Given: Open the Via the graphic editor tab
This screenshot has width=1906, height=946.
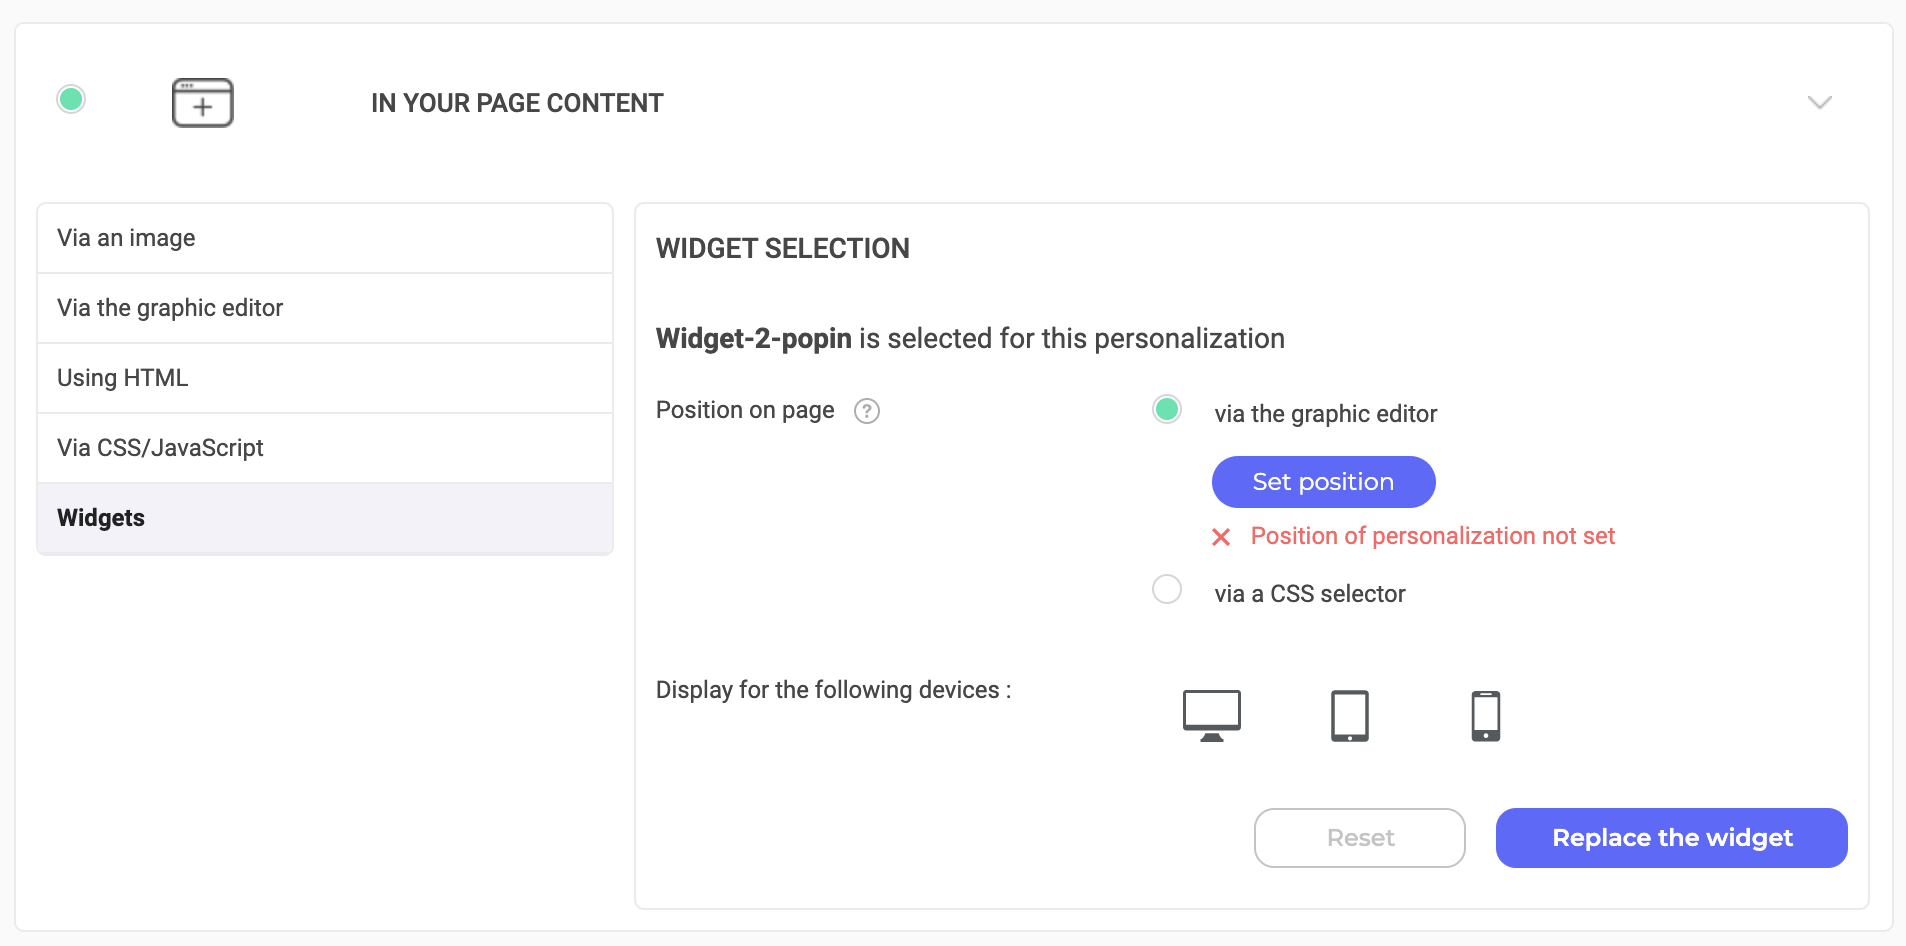Looking at the screenshot, I should tap(325, 308).
